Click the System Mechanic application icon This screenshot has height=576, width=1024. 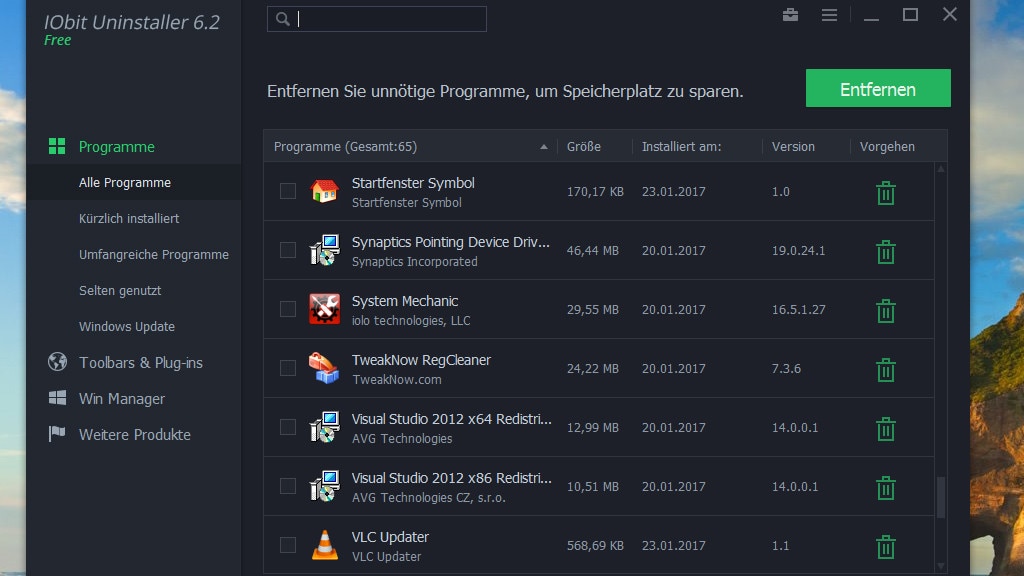[x=324, y=310]
